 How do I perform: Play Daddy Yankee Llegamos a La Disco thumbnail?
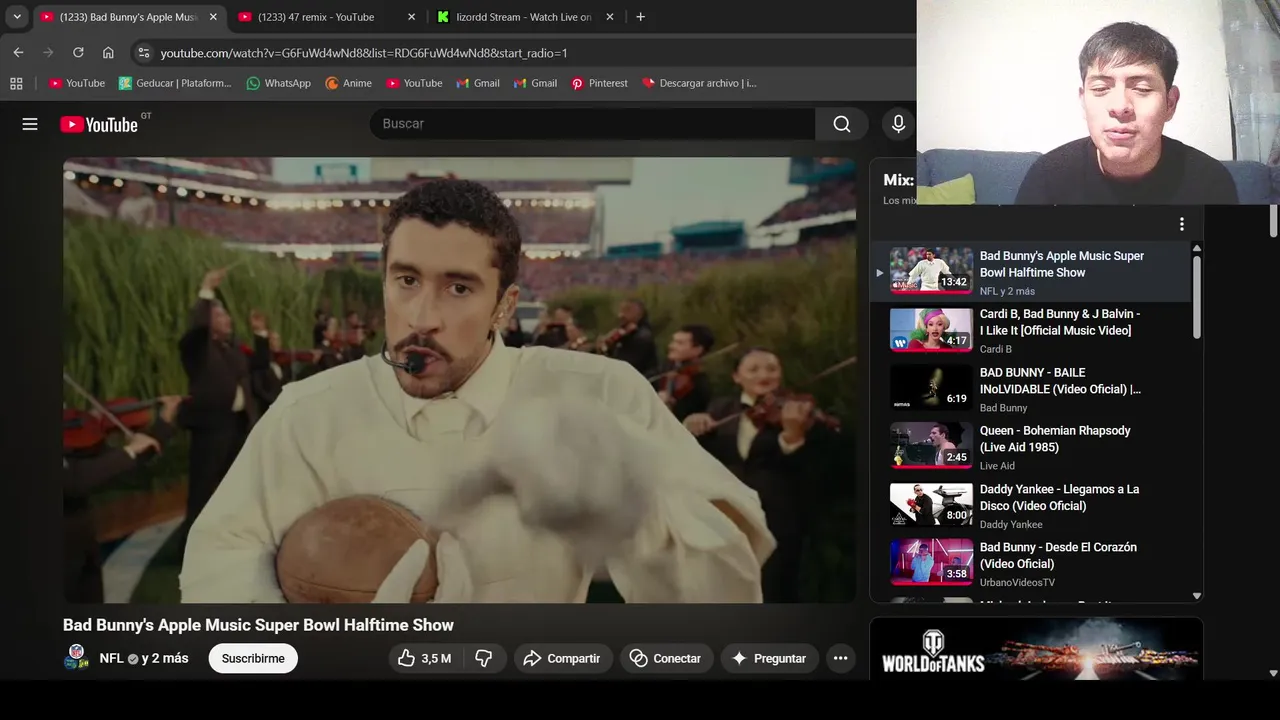point(931,505)
